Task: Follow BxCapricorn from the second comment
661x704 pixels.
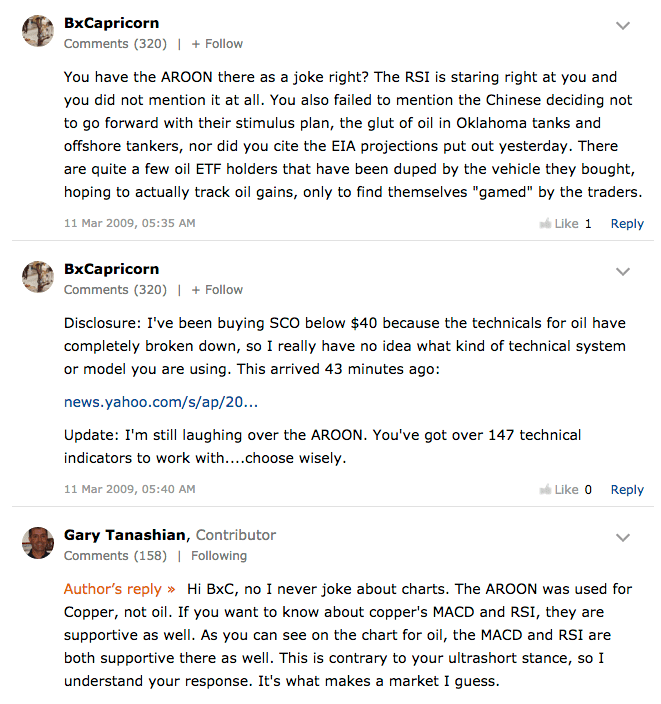Action: pyautogui.click(x=217, y=290)
